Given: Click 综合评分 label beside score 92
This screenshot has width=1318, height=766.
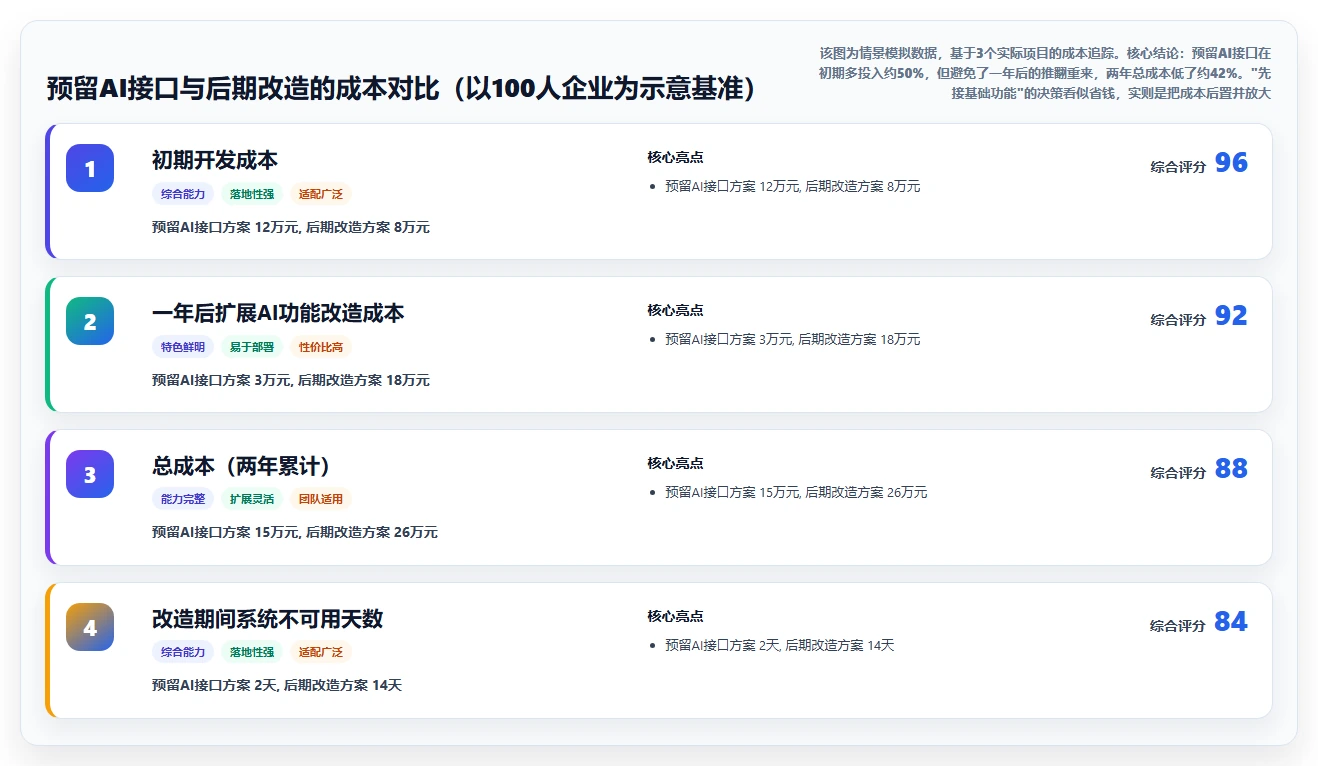Looking at the screenshot, I should (x=1178, y=320).
